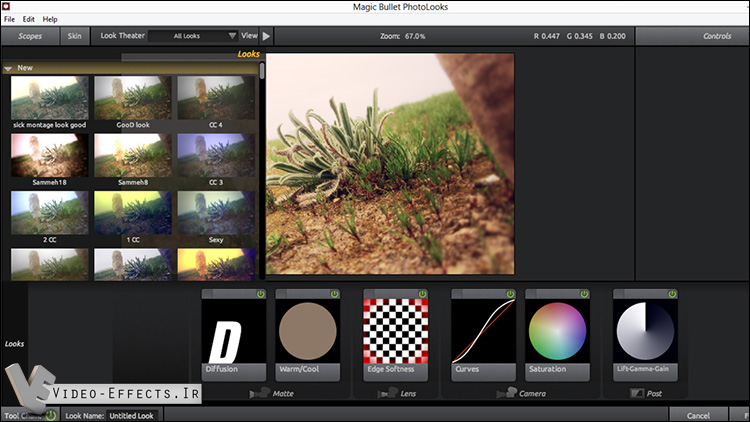
Task: Click the View play arrow icon
Action: [266, 36]
